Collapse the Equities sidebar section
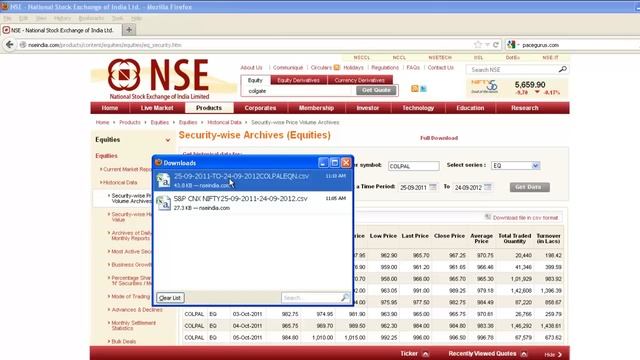 168,140
